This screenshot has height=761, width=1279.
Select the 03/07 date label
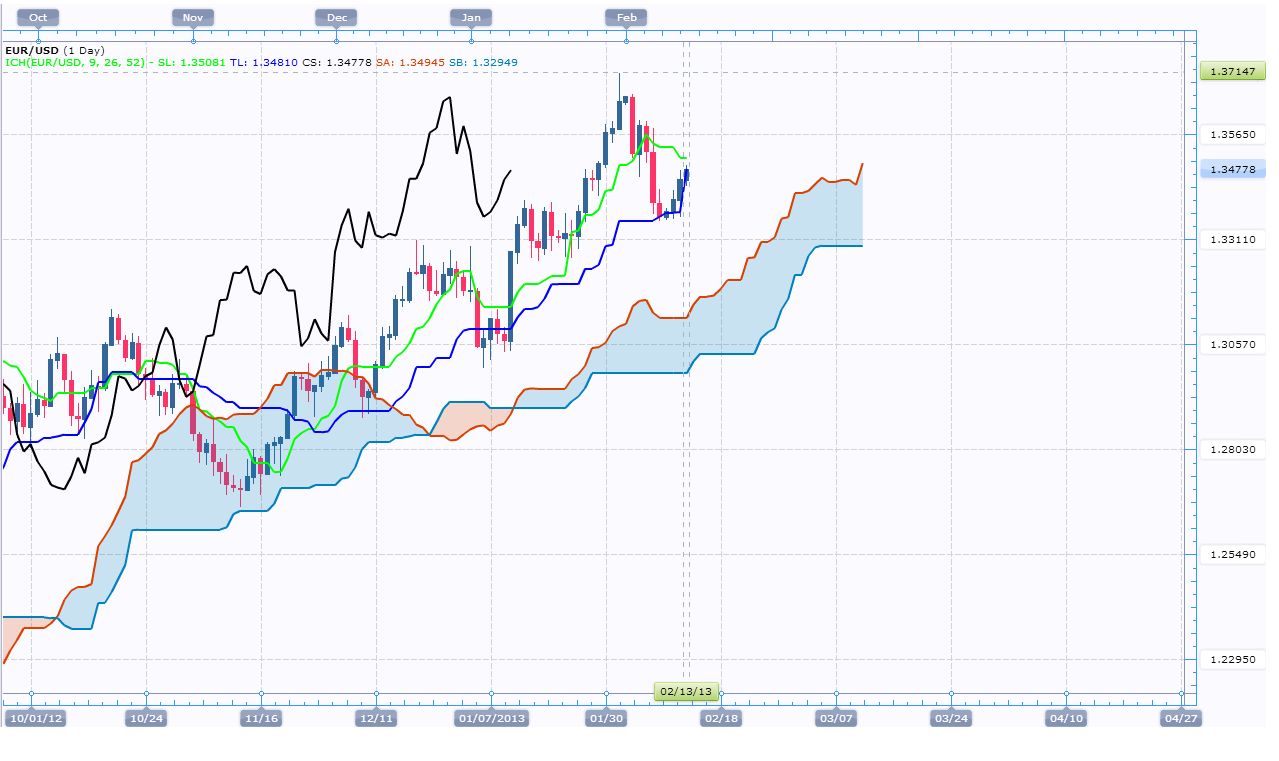coord(836,718)
